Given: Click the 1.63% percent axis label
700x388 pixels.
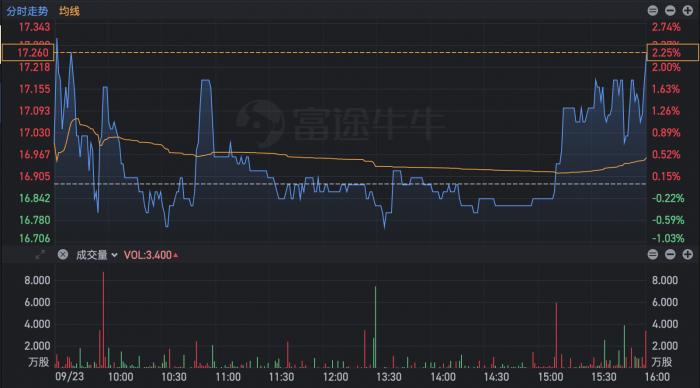Looking at the screenshot, I should 666,89.
